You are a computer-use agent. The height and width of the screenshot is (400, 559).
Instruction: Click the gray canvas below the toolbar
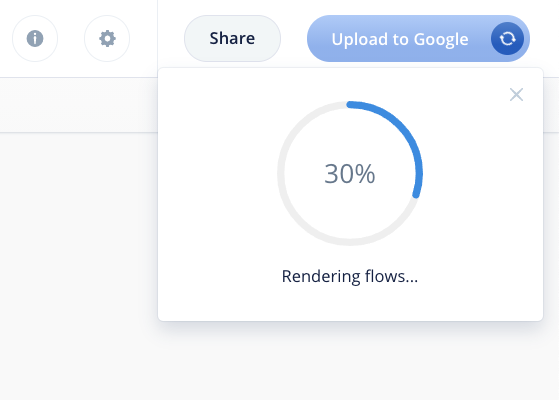tap(78, 267)
